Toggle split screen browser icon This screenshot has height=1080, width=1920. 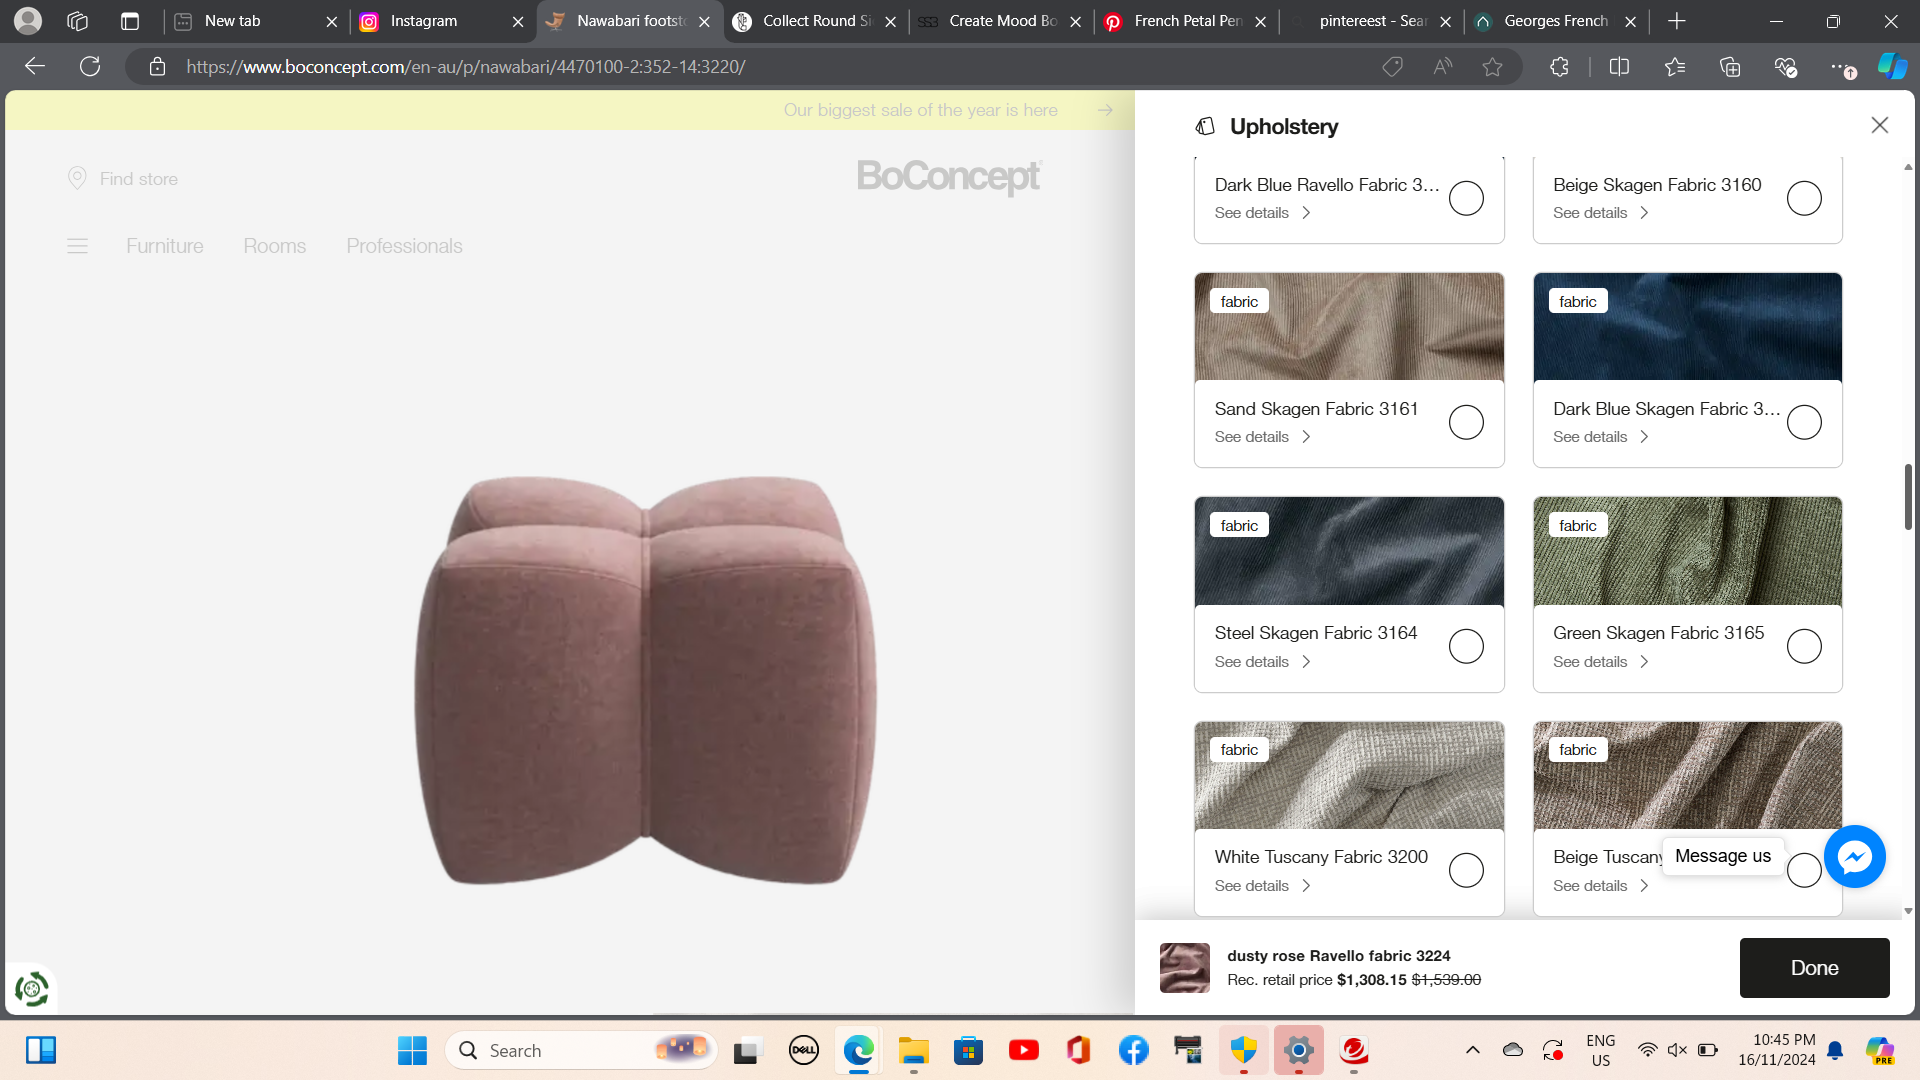pos(1619,67)
